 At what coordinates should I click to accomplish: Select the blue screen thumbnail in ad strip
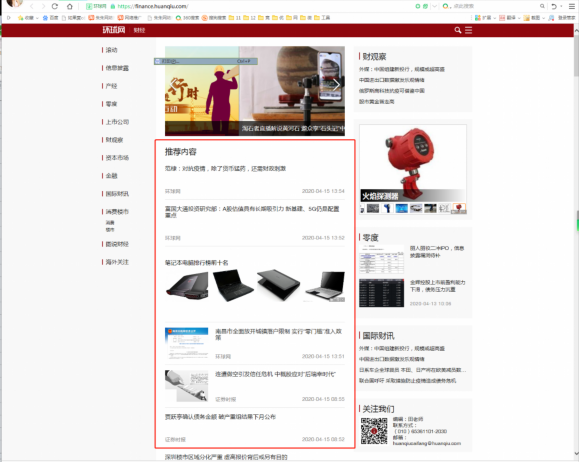point(401,208)
